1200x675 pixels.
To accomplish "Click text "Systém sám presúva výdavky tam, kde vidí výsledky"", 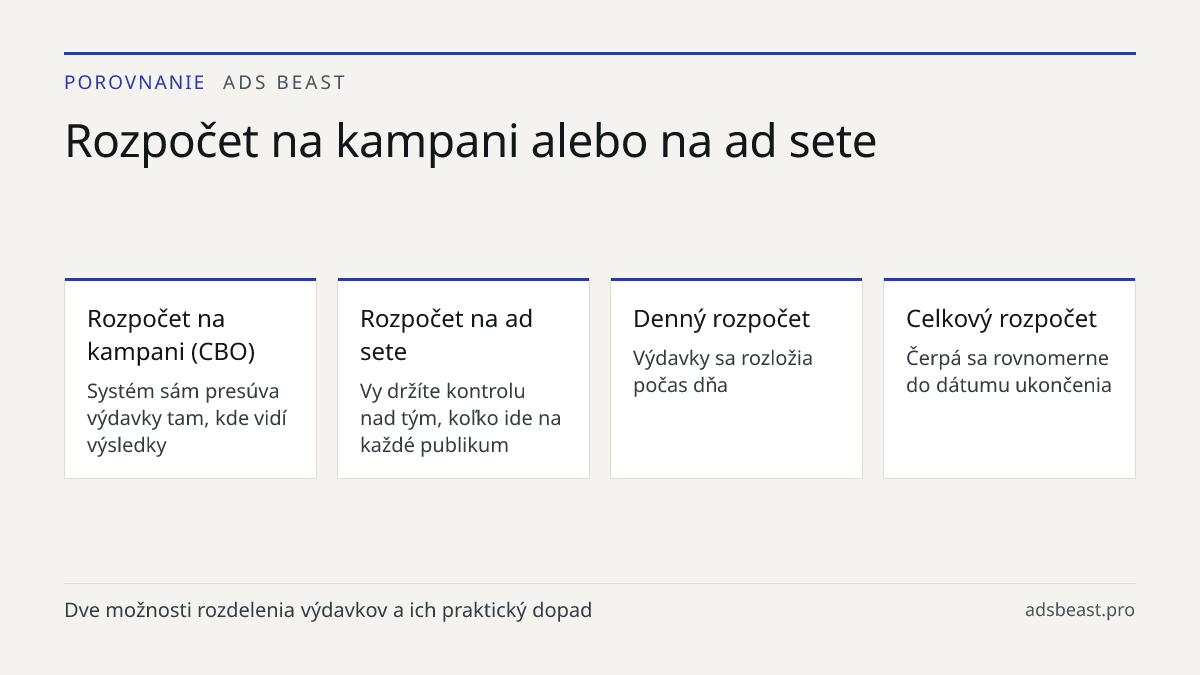I will point(187,418).
